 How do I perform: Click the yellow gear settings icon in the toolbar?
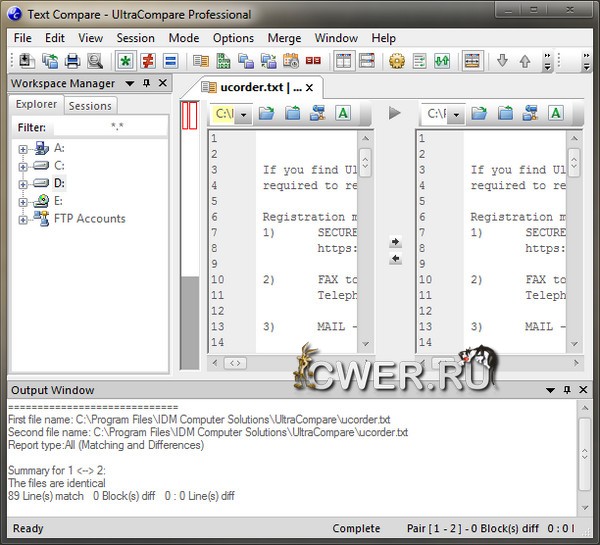[396, 62]
